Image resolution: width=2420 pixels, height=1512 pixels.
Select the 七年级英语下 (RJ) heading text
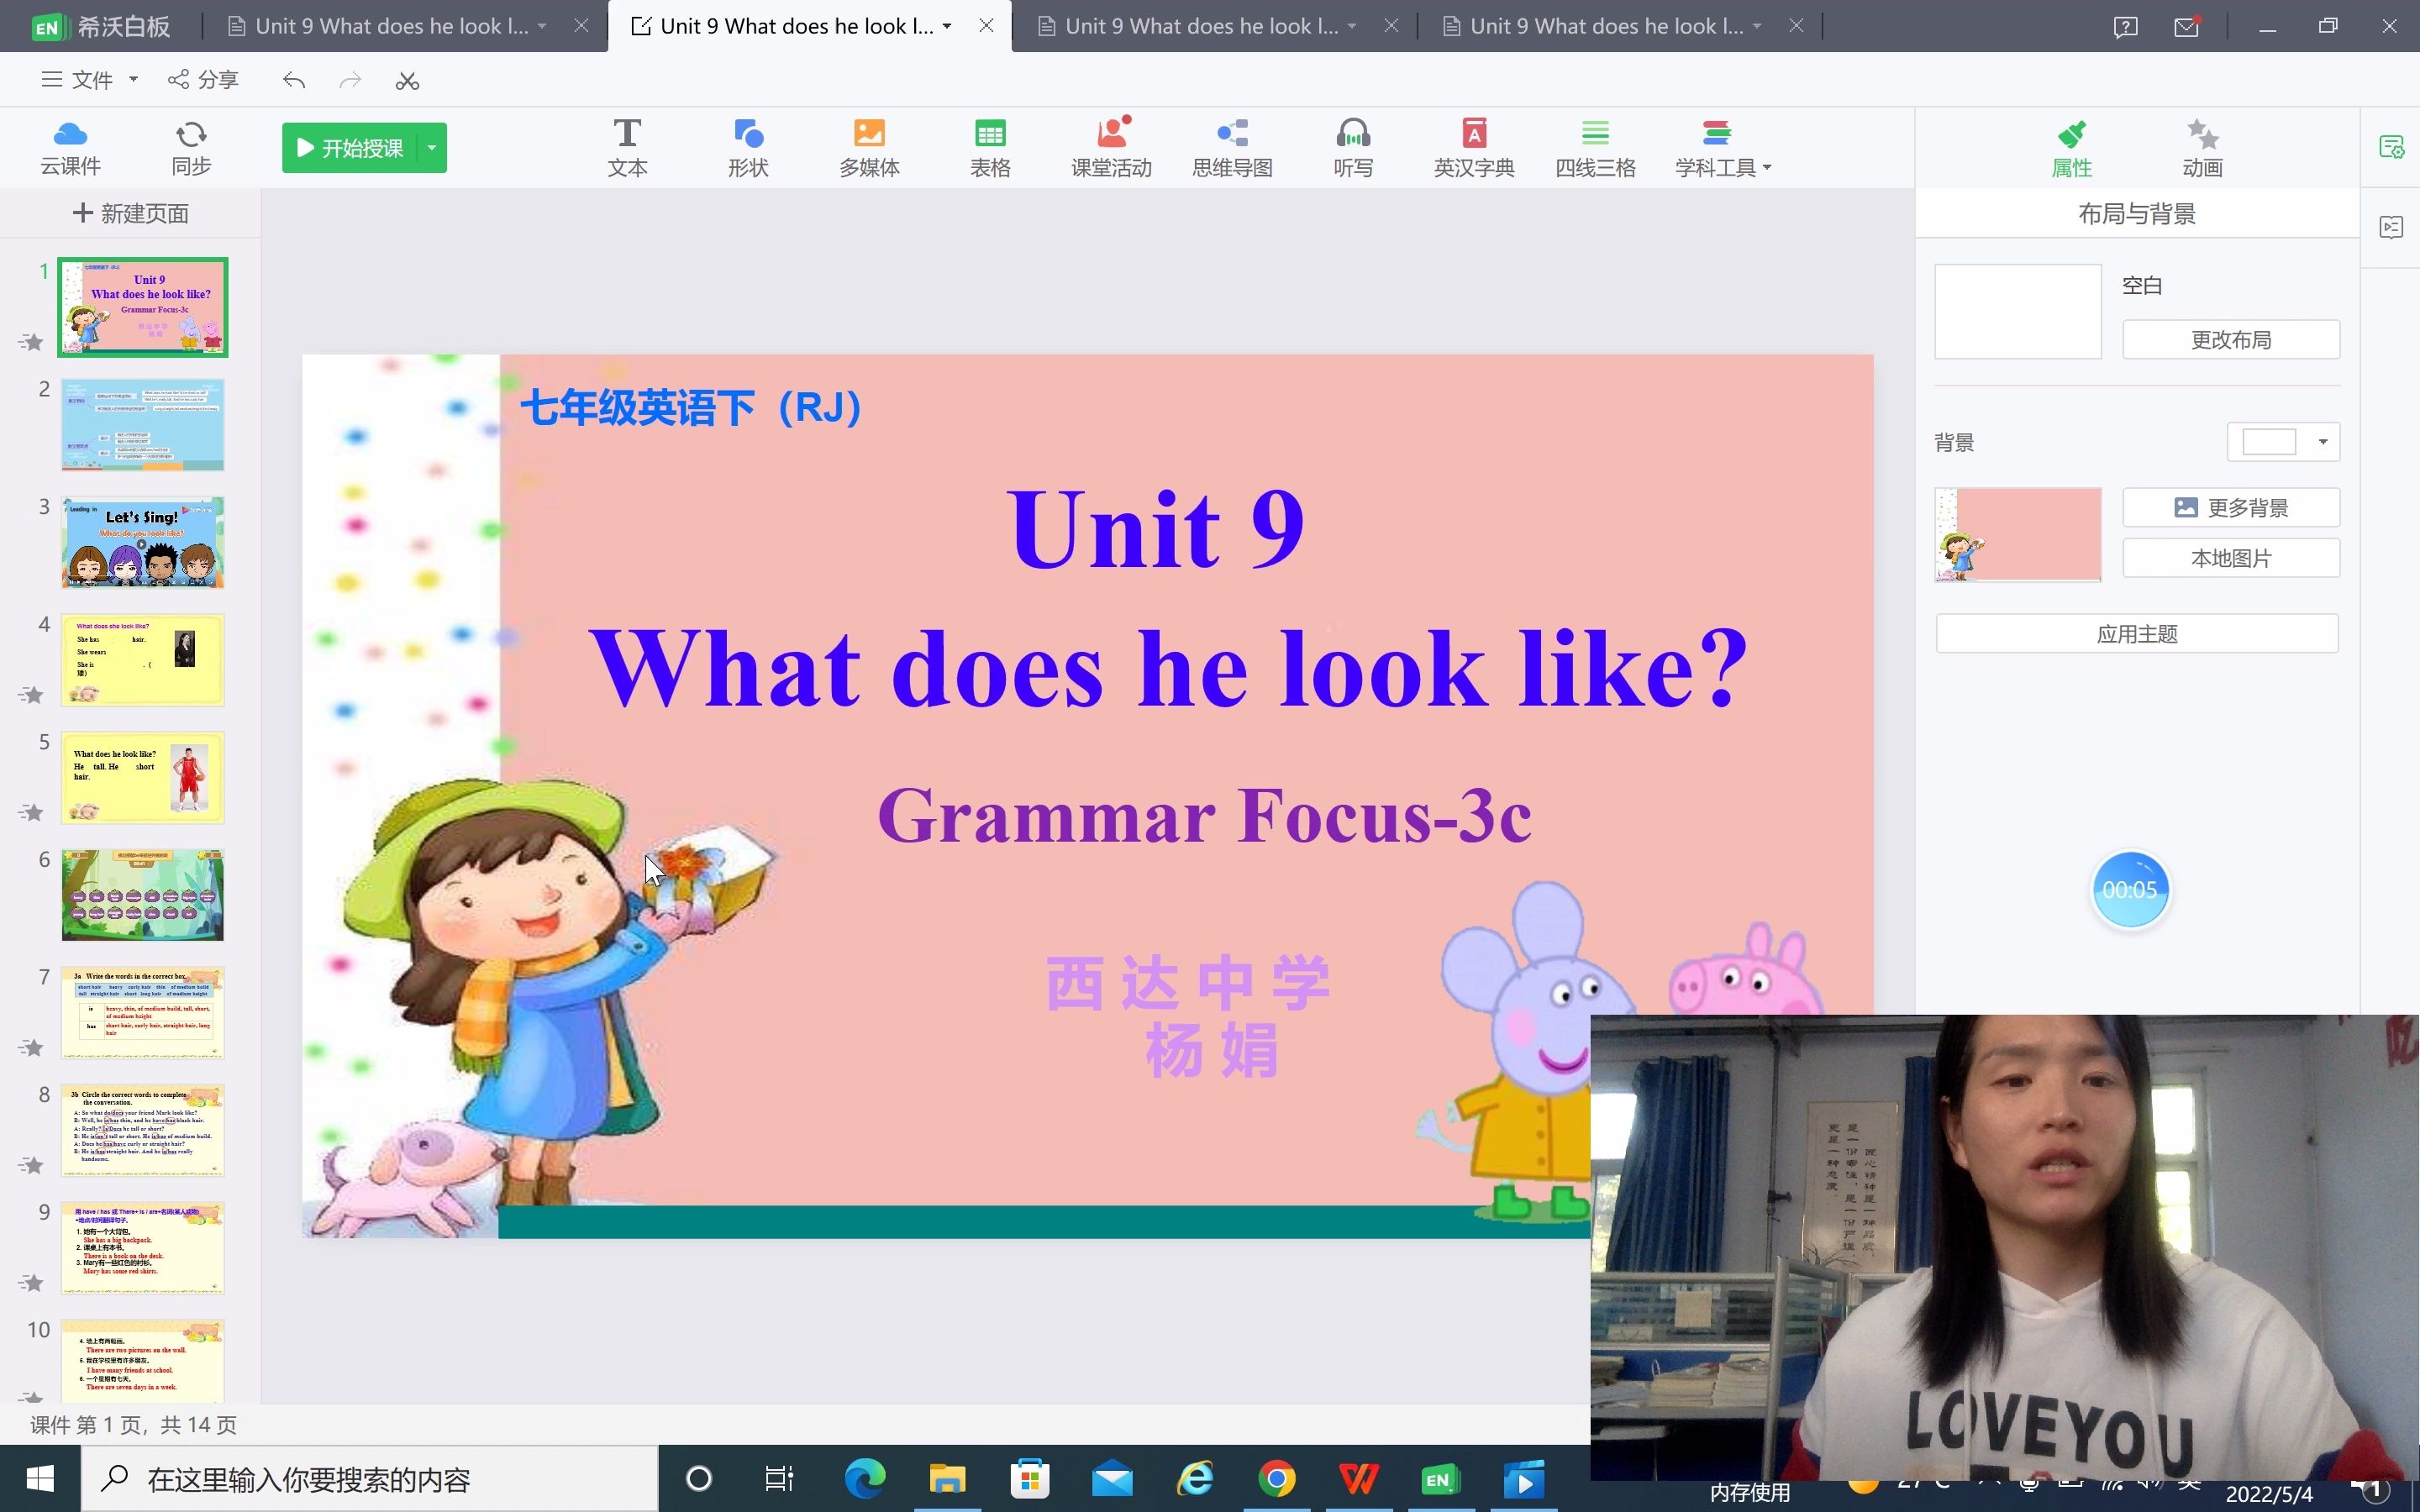[x=691, y=408]
